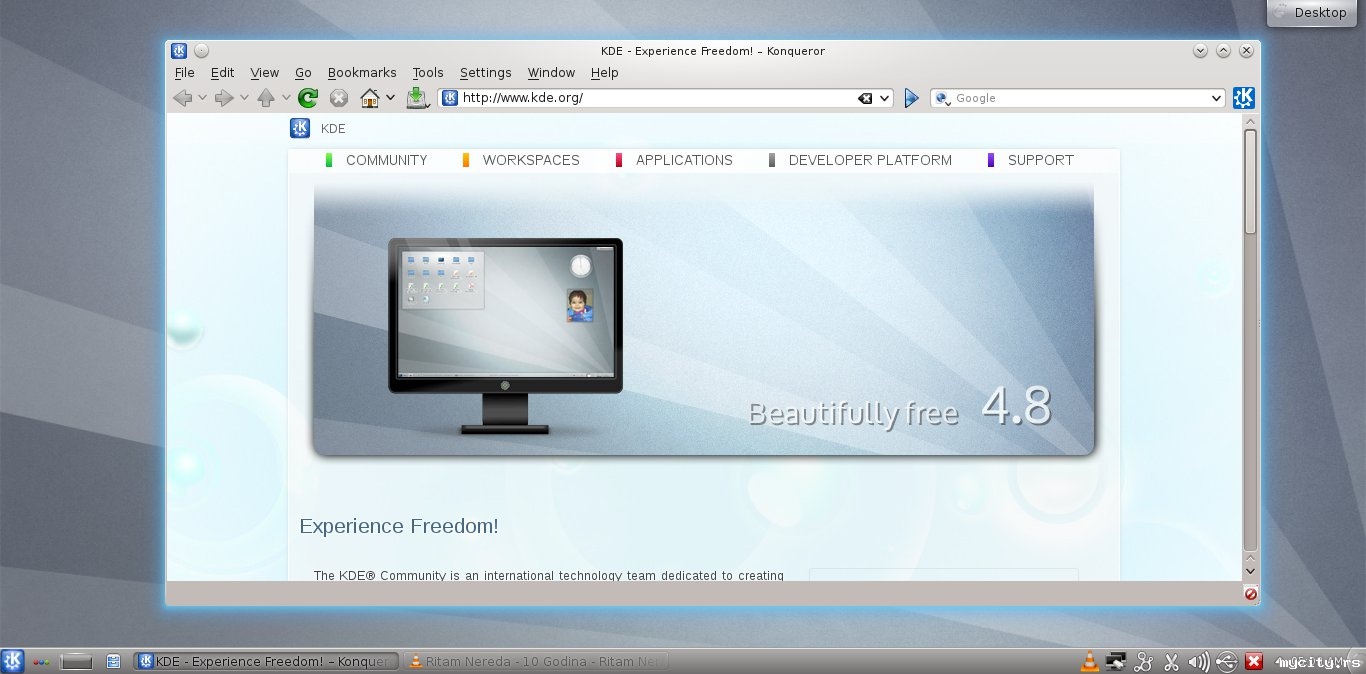Open the WORKSPACES link on kde.org
Image resolution: width=1366 pixels, height=674 pixels.
pos(531,160)
